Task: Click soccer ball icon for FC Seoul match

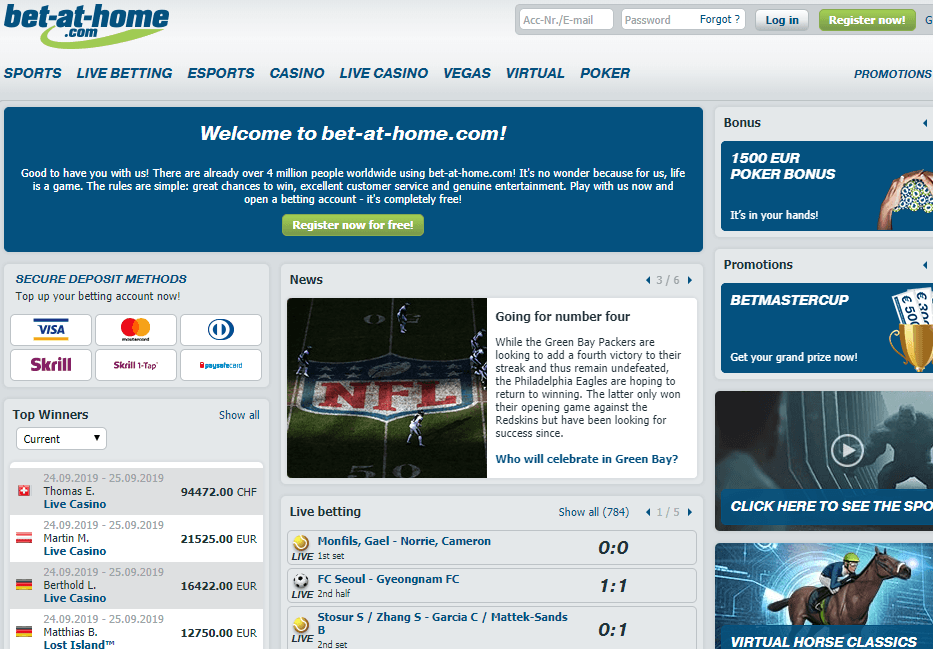Action: click(x=301, y=581)
